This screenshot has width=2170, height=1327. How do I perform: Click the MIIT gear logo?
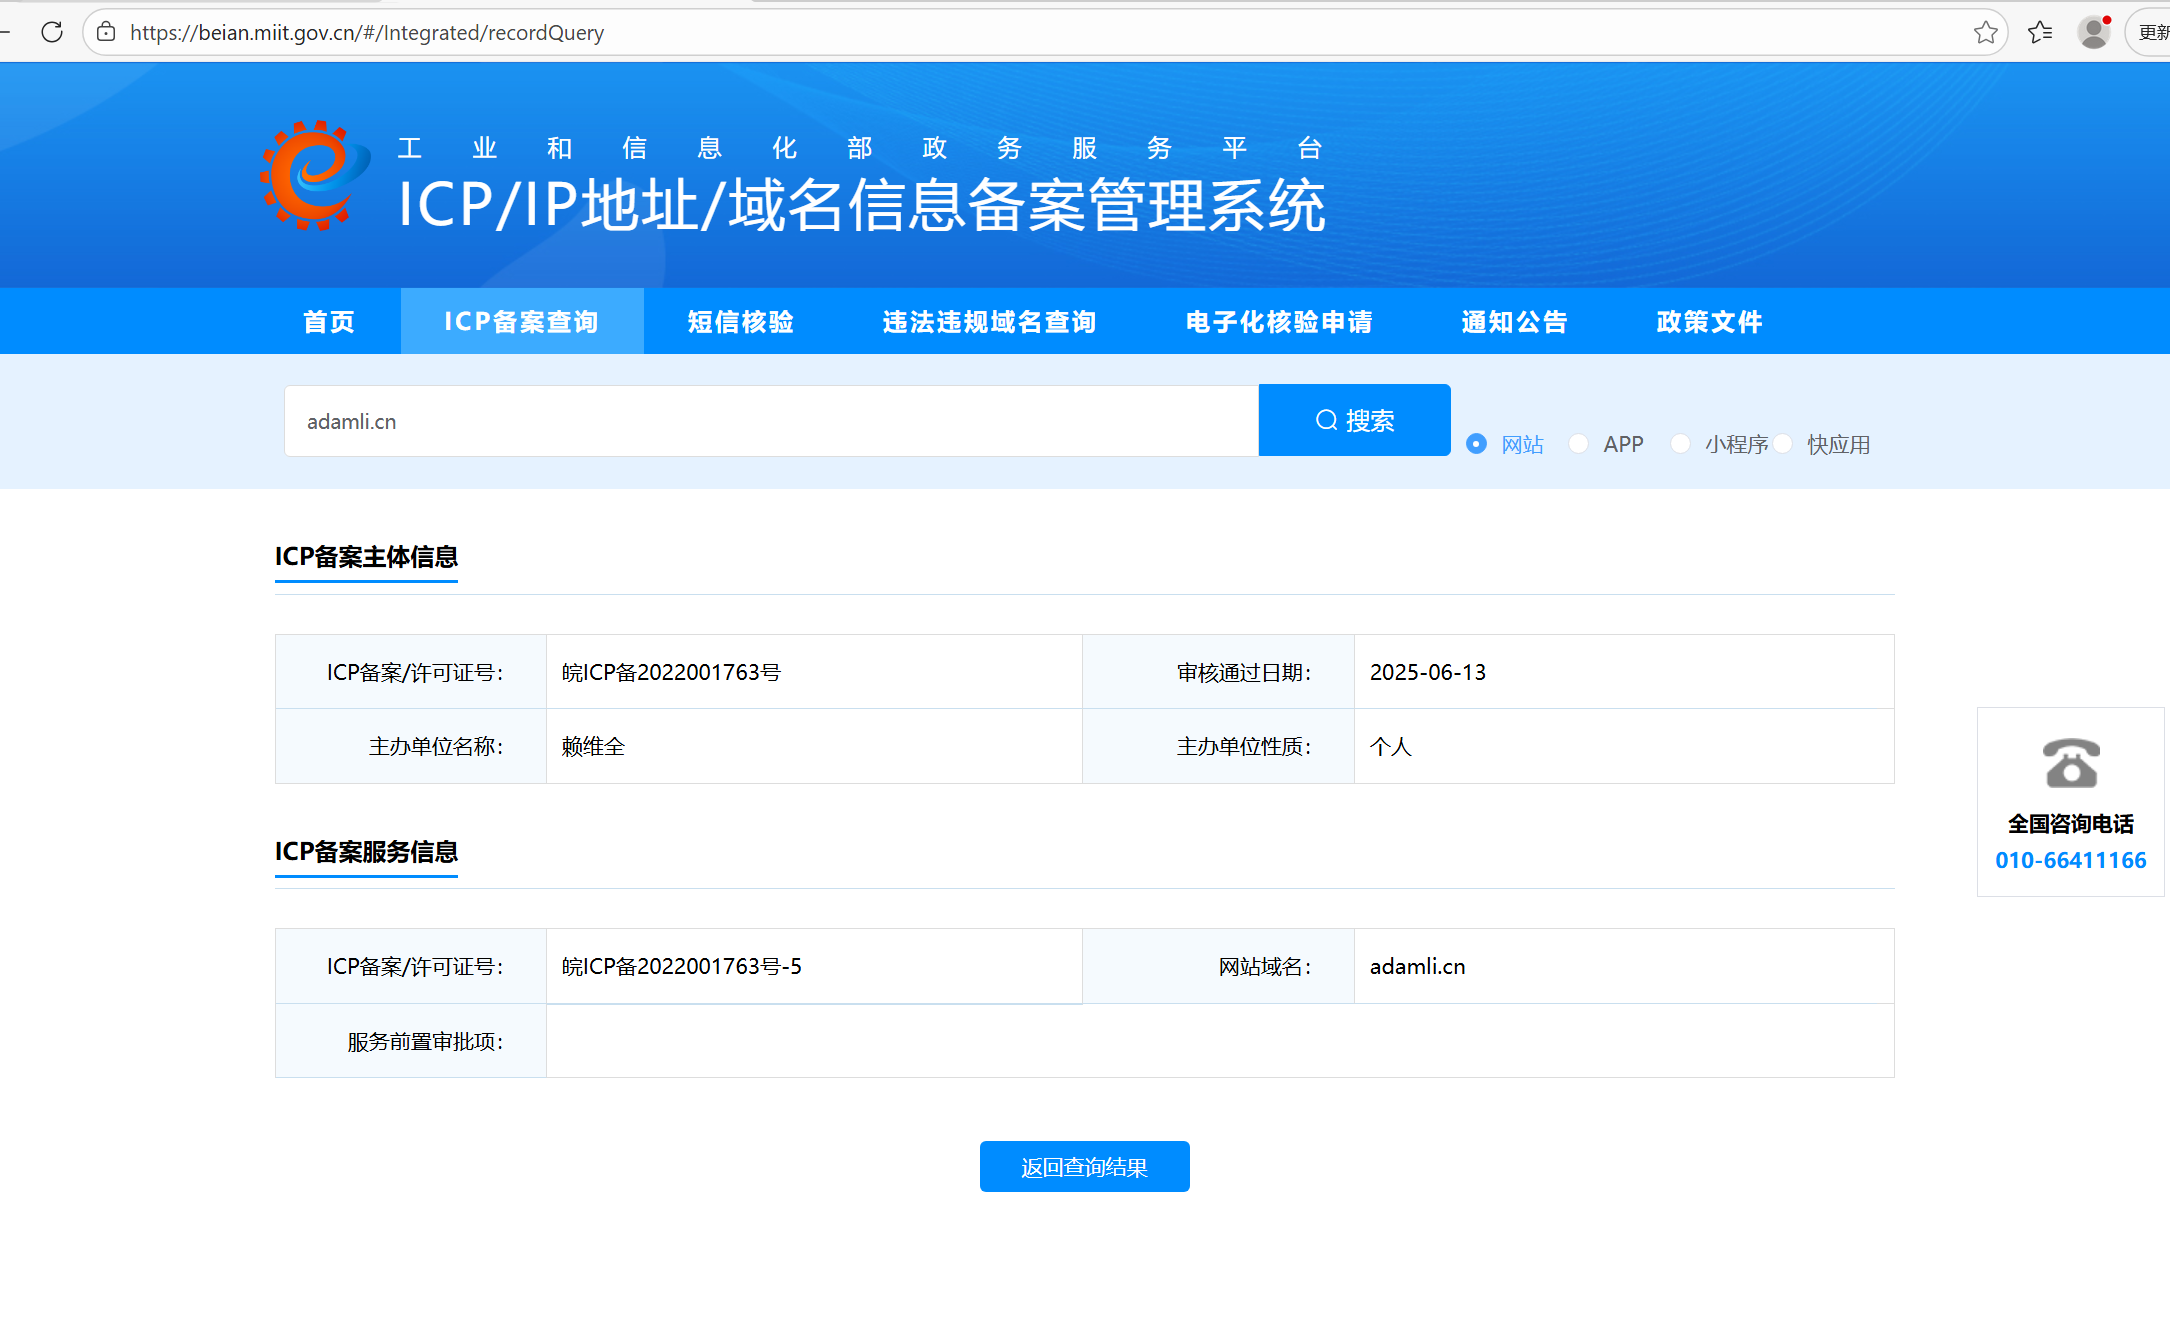pos(313,177)
